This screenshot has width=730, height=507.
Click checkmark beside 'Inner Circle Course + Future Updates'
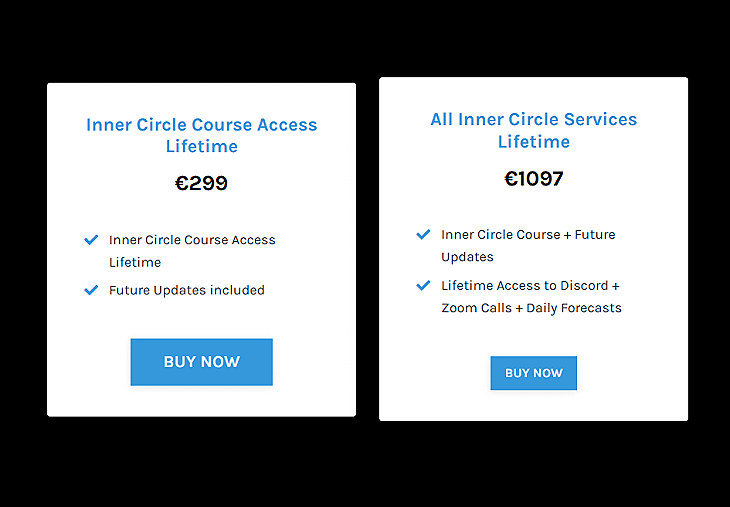point(423,235)
